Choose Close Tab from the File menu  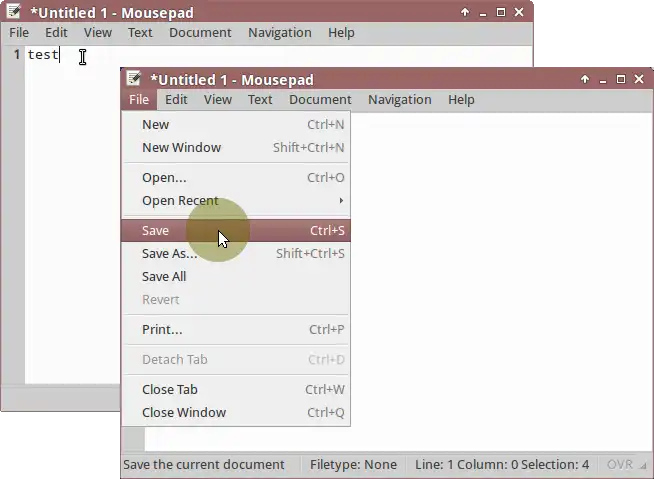(236, 390)
